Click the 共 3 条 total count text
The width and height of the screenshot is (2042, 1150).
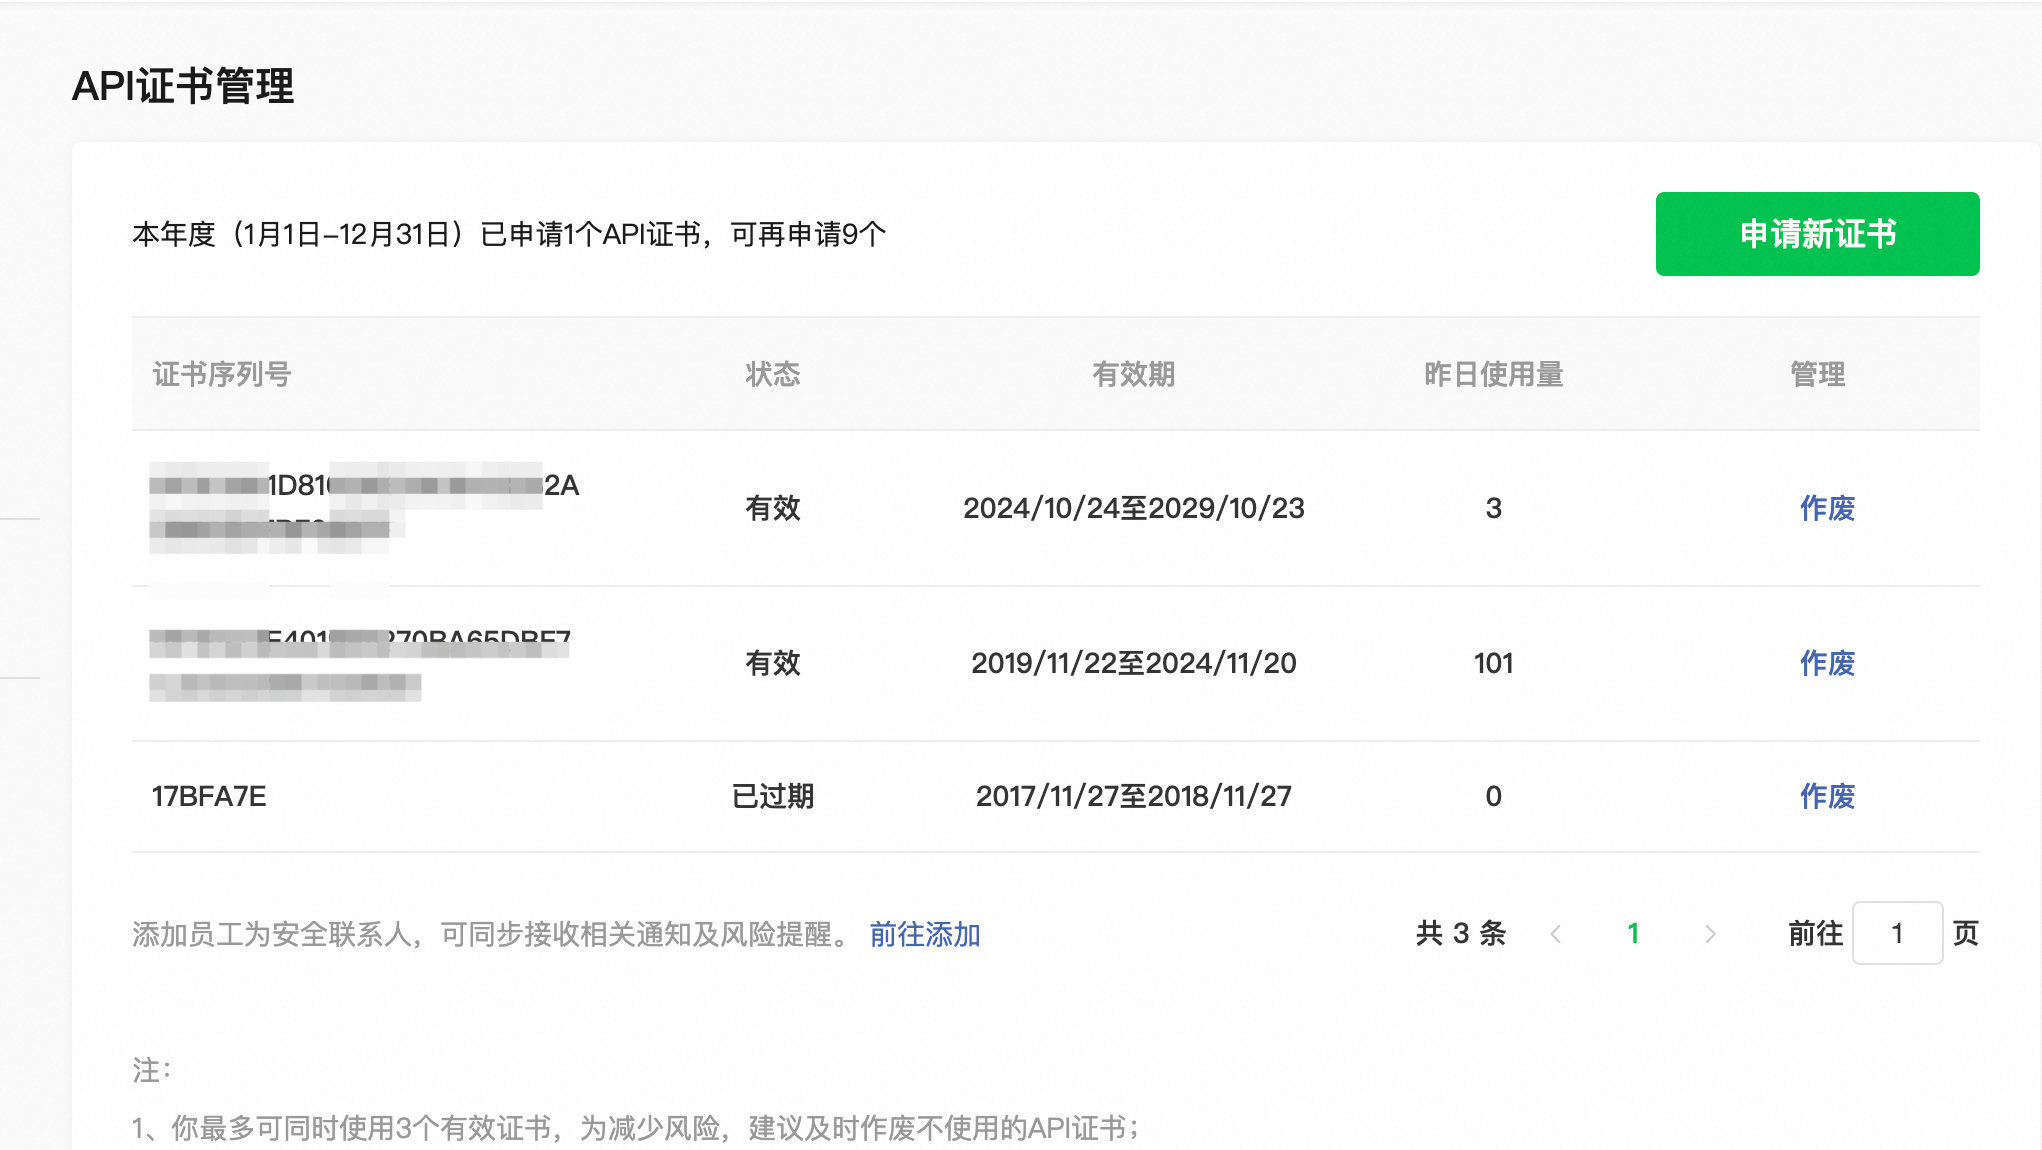(1460, 934)
